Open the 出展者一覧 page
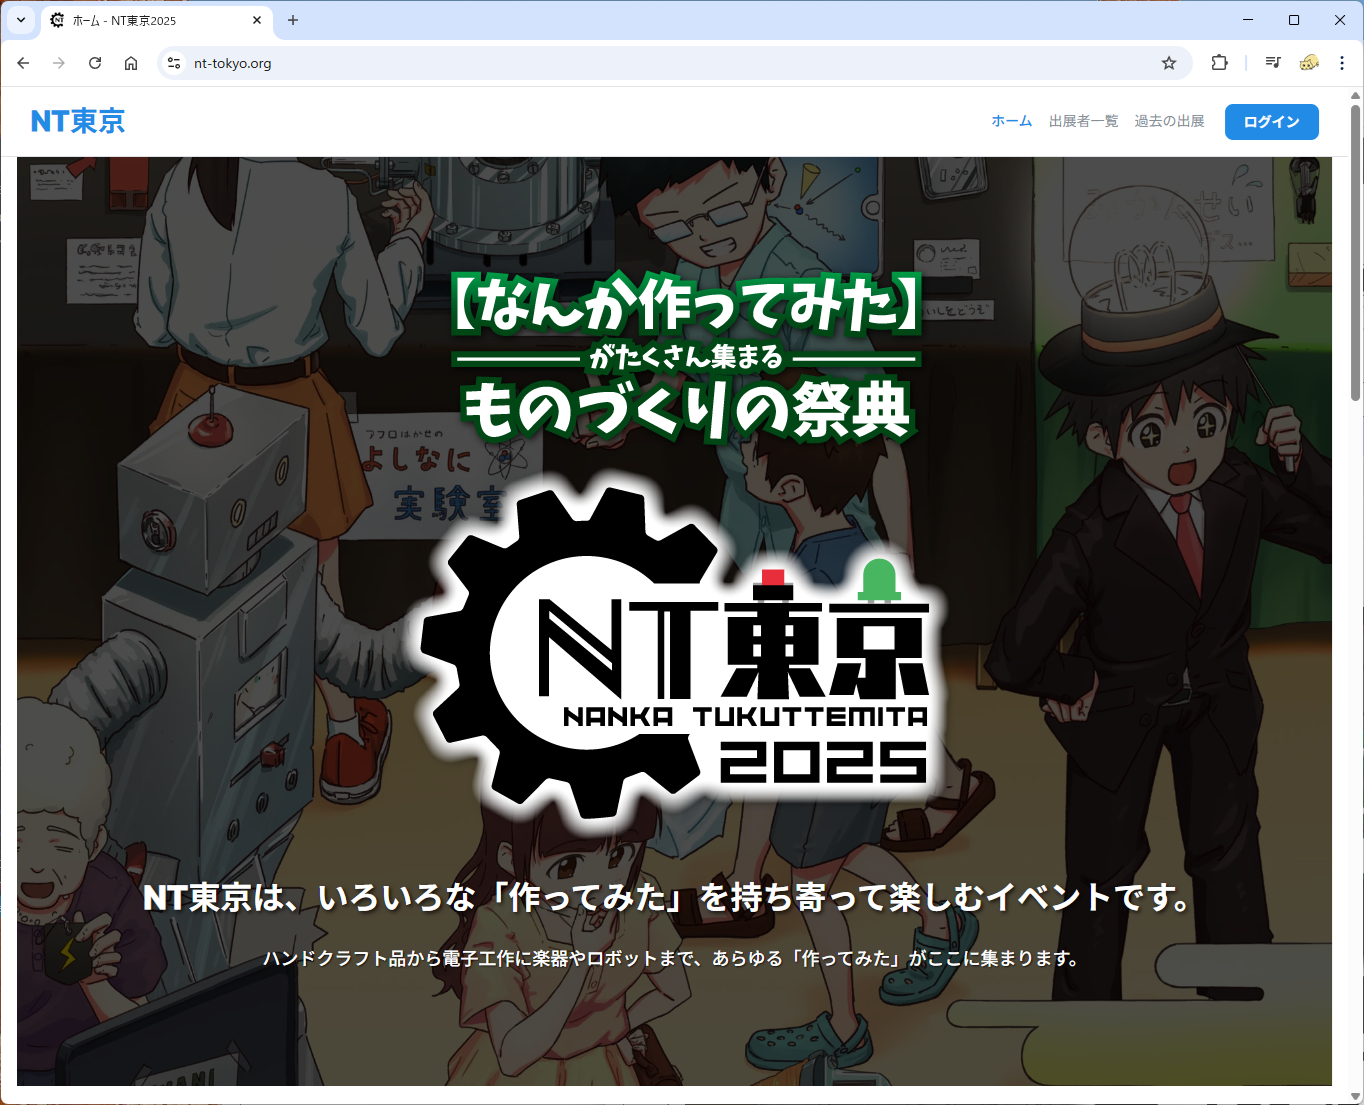The height and width of the screenshot is (1105, 1364). point(1083,121)
